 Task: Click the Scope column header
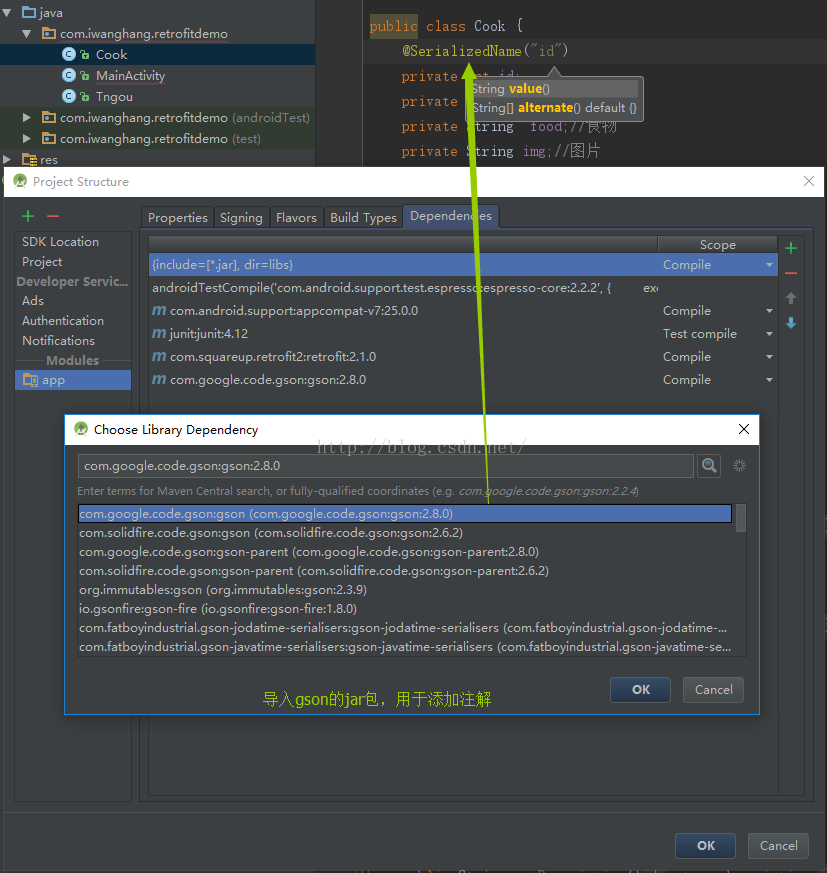click(x=717, y=244)
